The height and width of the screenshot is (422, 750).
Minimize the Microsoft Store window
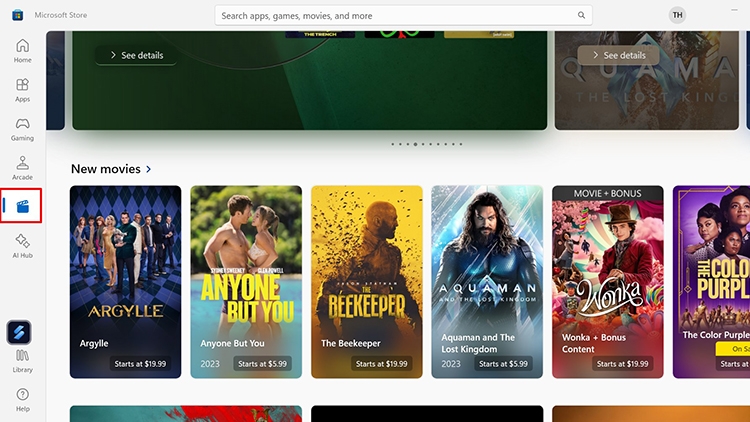734,10
